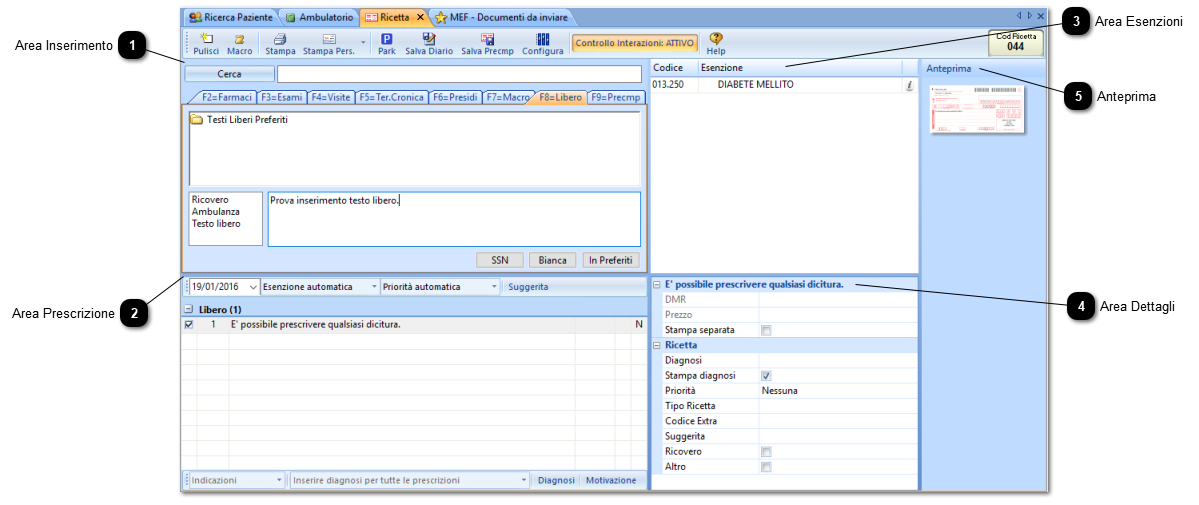Click the search input field
1199x505 pixels.
coord(459,74)
